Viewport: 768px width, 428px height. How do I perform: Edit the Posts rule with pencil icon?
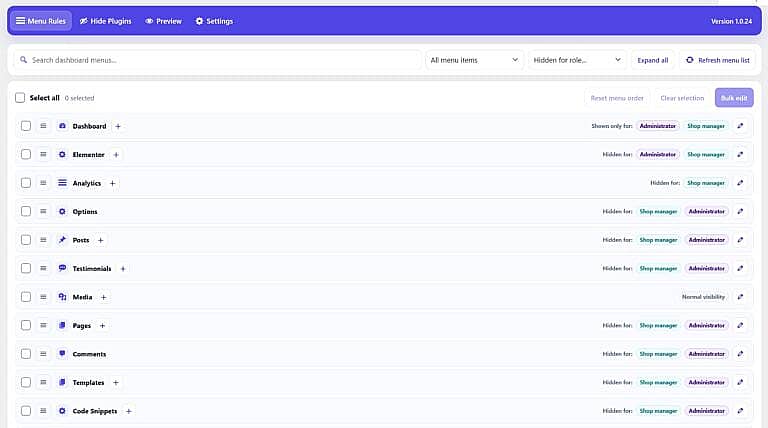740,239
